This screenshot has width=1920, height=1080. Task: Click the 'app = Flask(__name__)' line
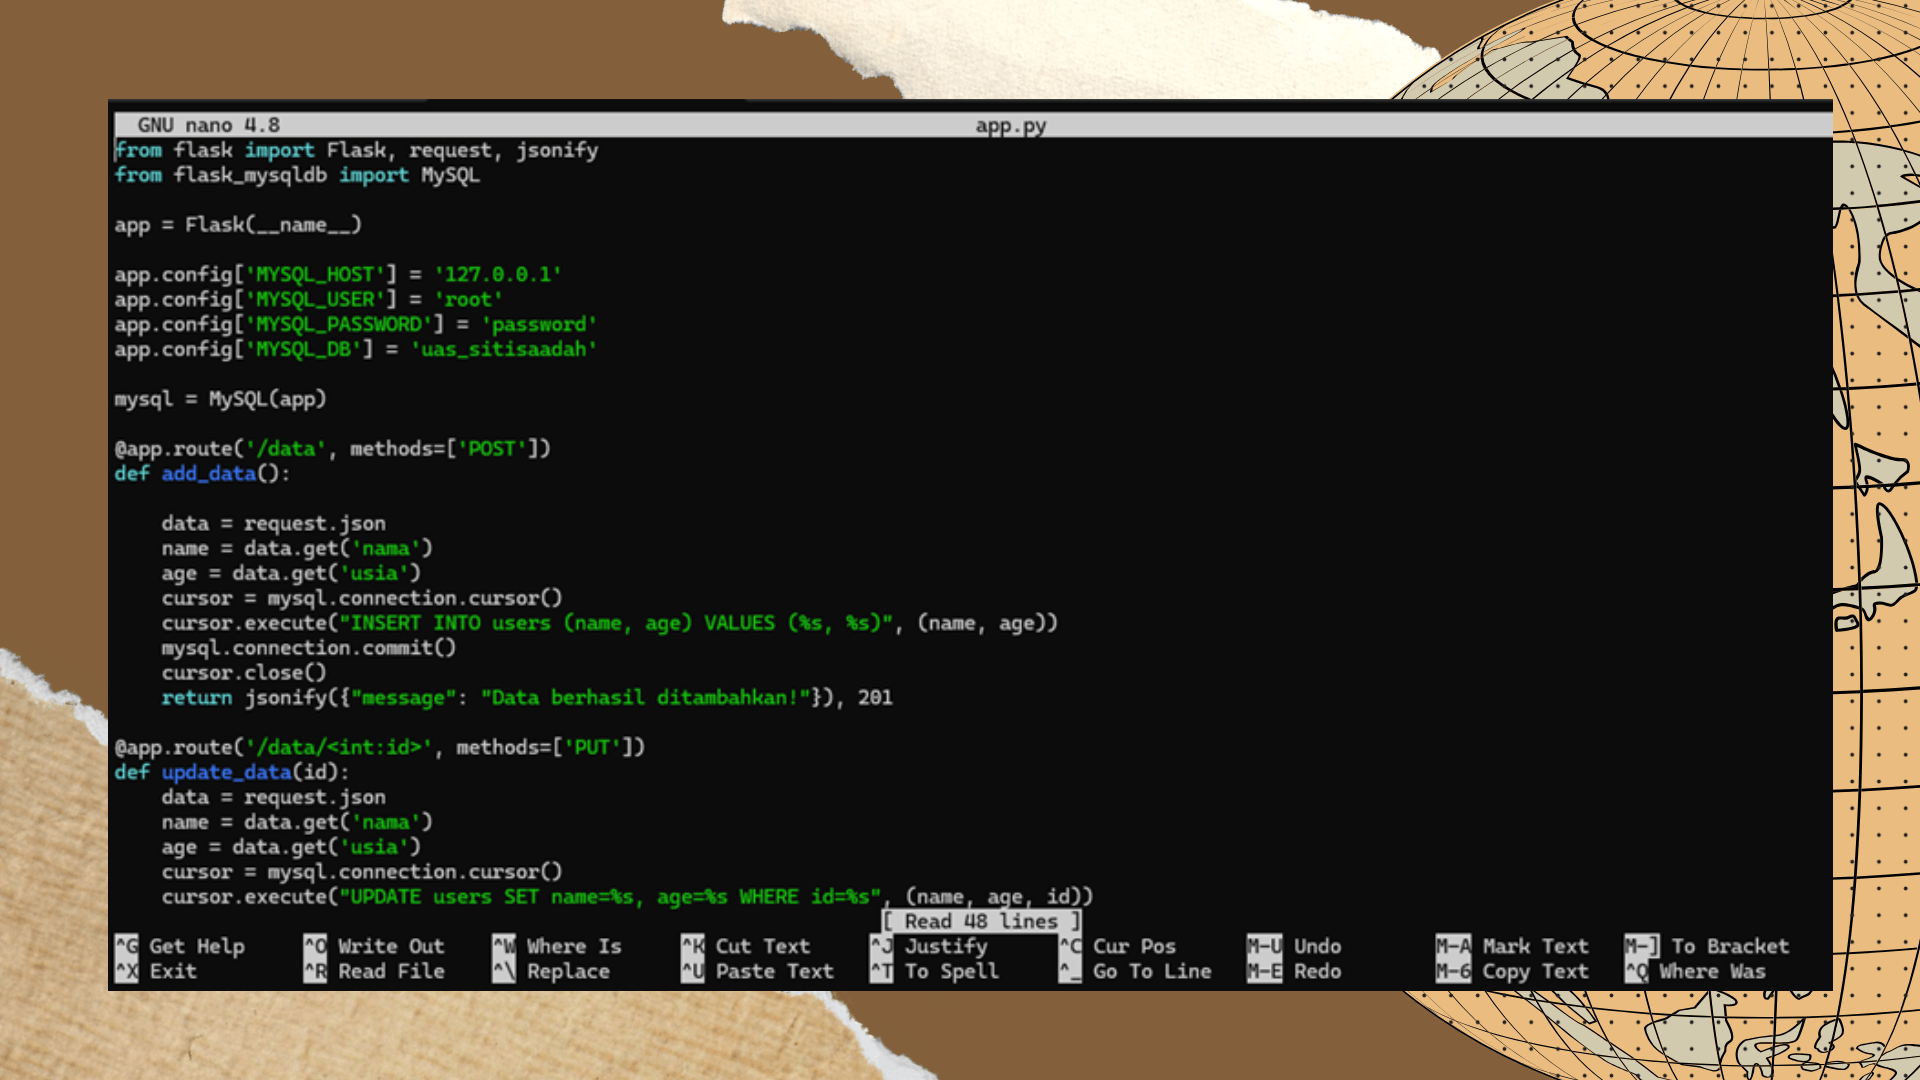(238, 225)
